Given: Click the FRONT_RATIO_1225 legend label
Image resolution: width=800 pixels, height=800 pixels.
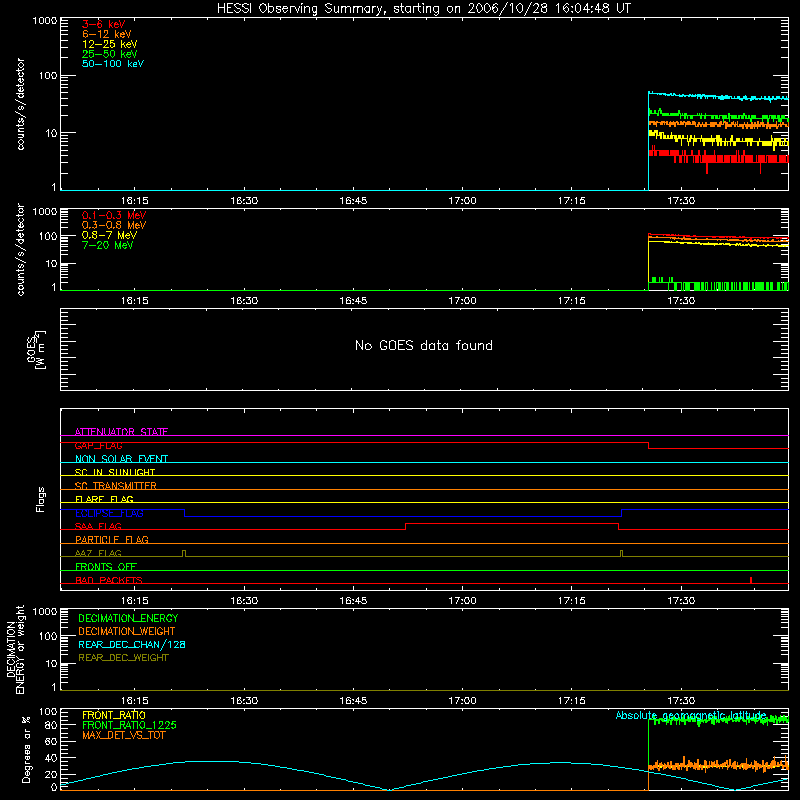Looking at the screenshot, I should coord(129,725).
